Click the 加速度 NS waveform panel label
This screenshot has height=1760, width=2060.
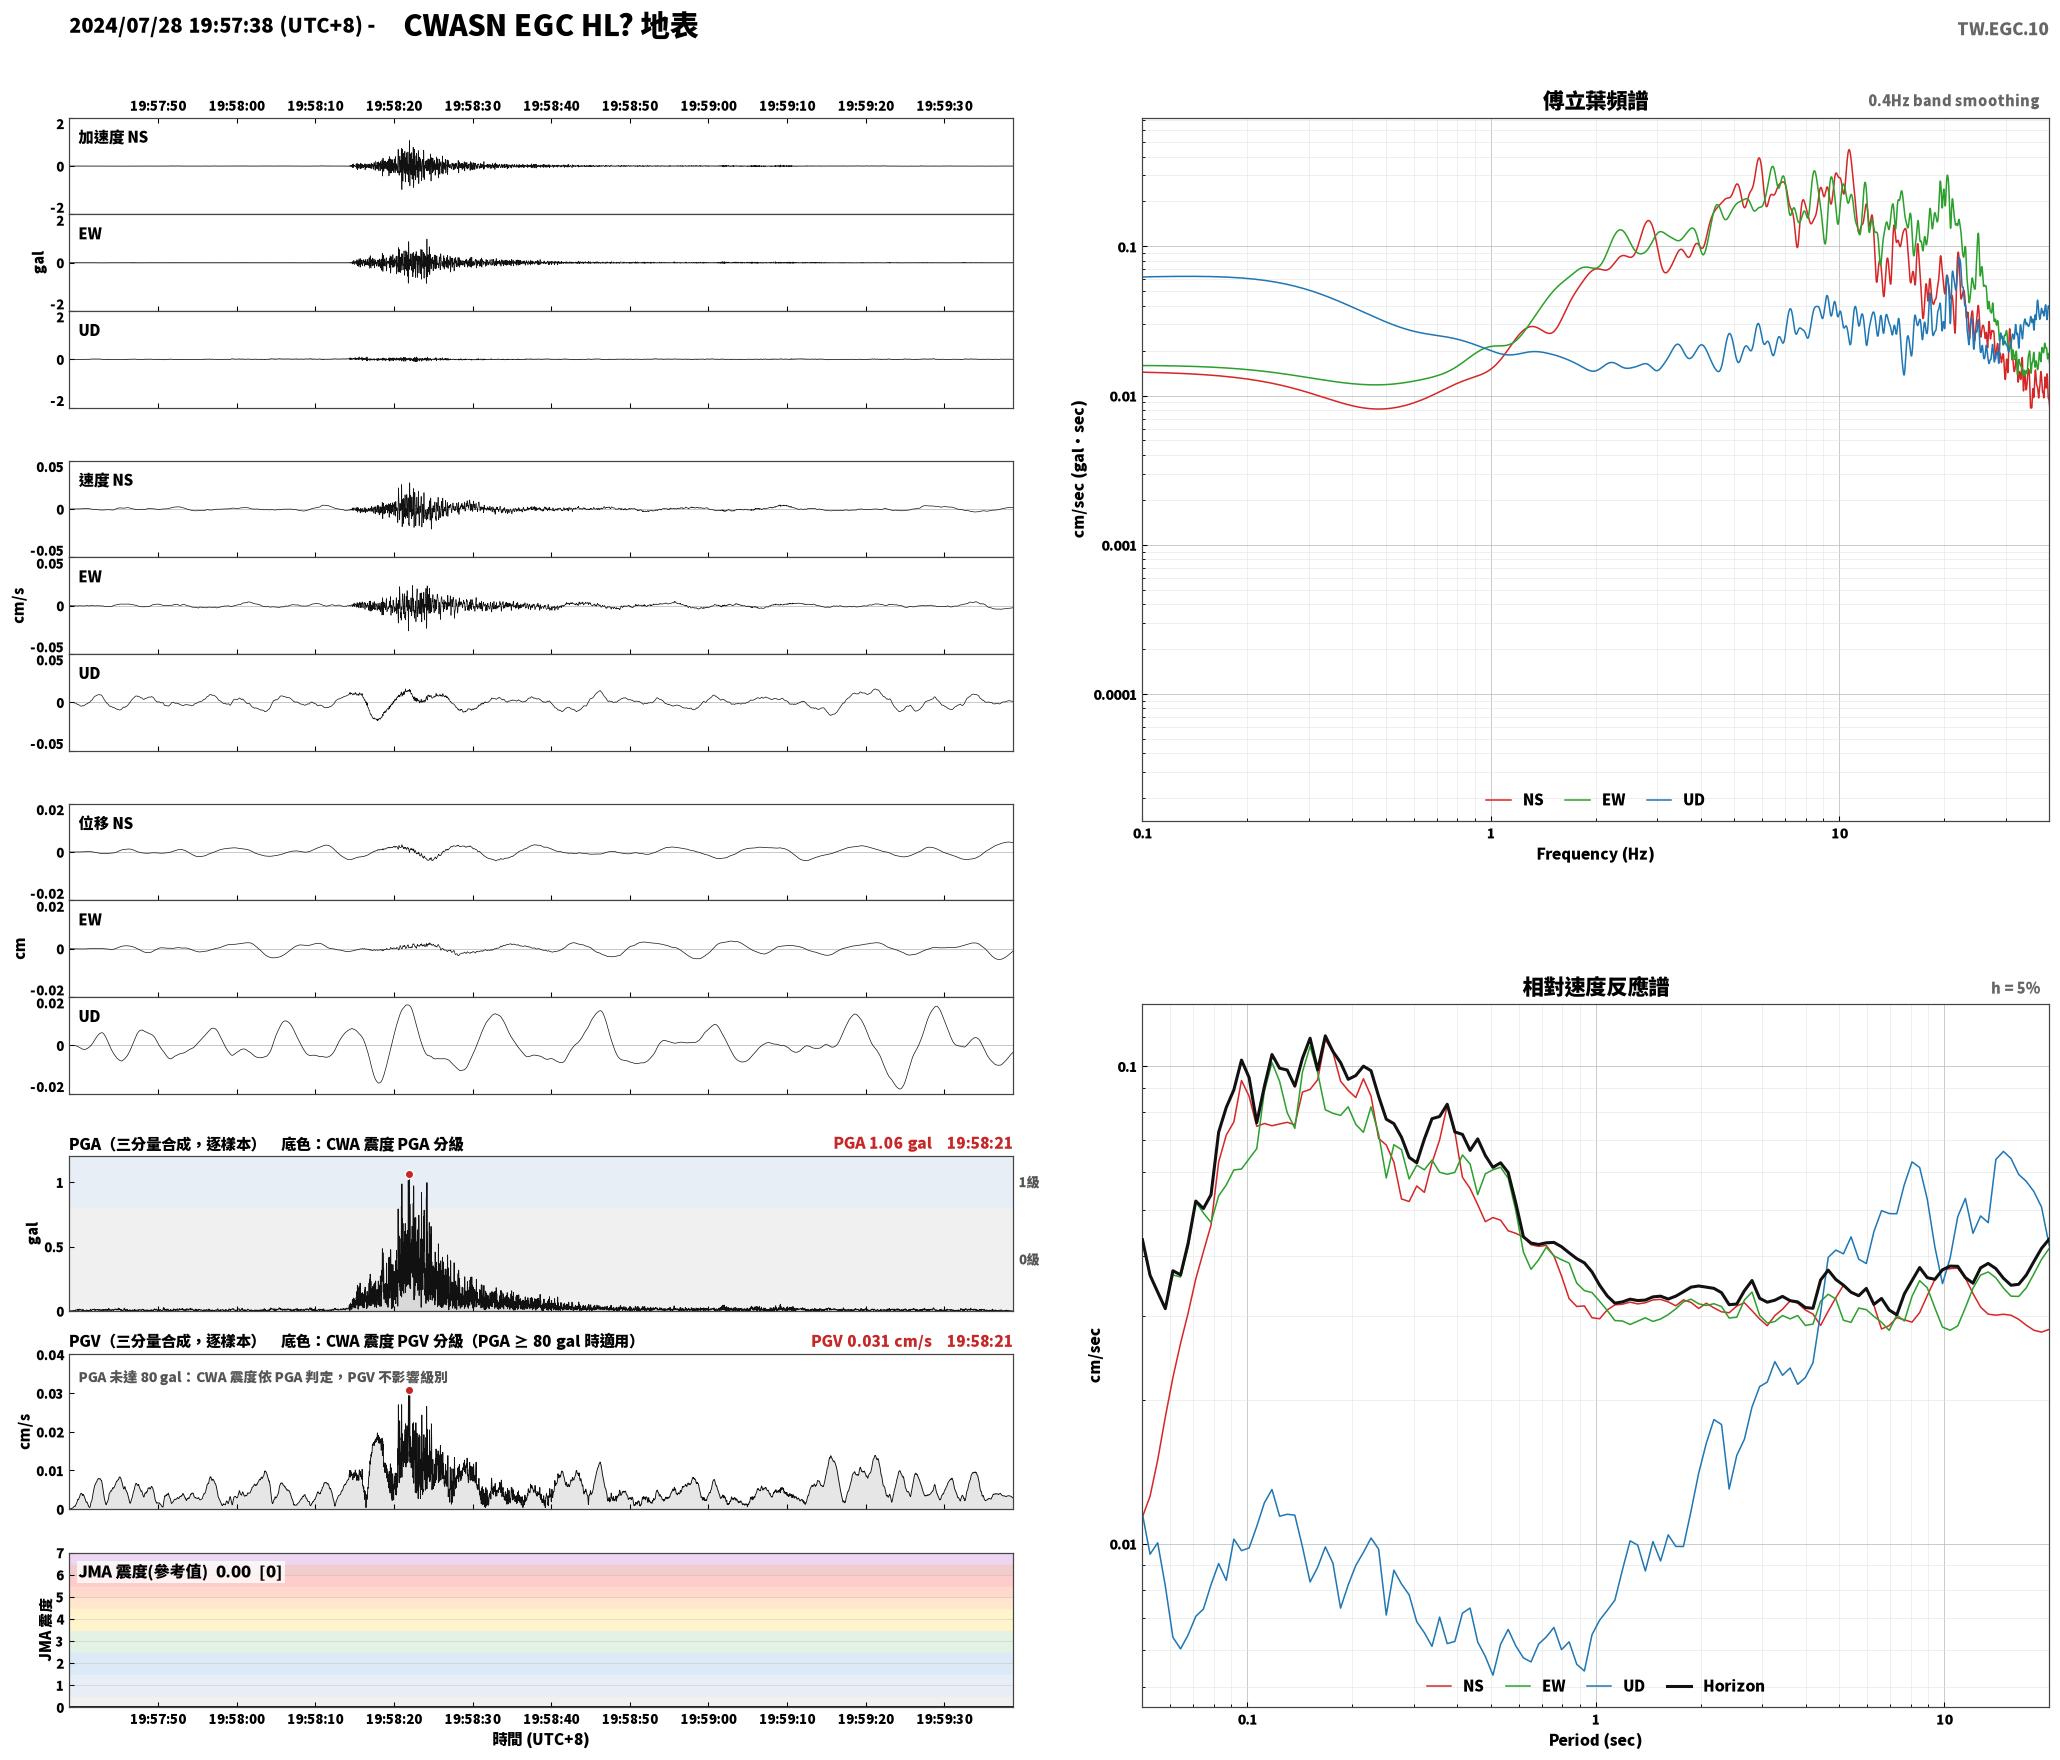click(x=113, y=136)
